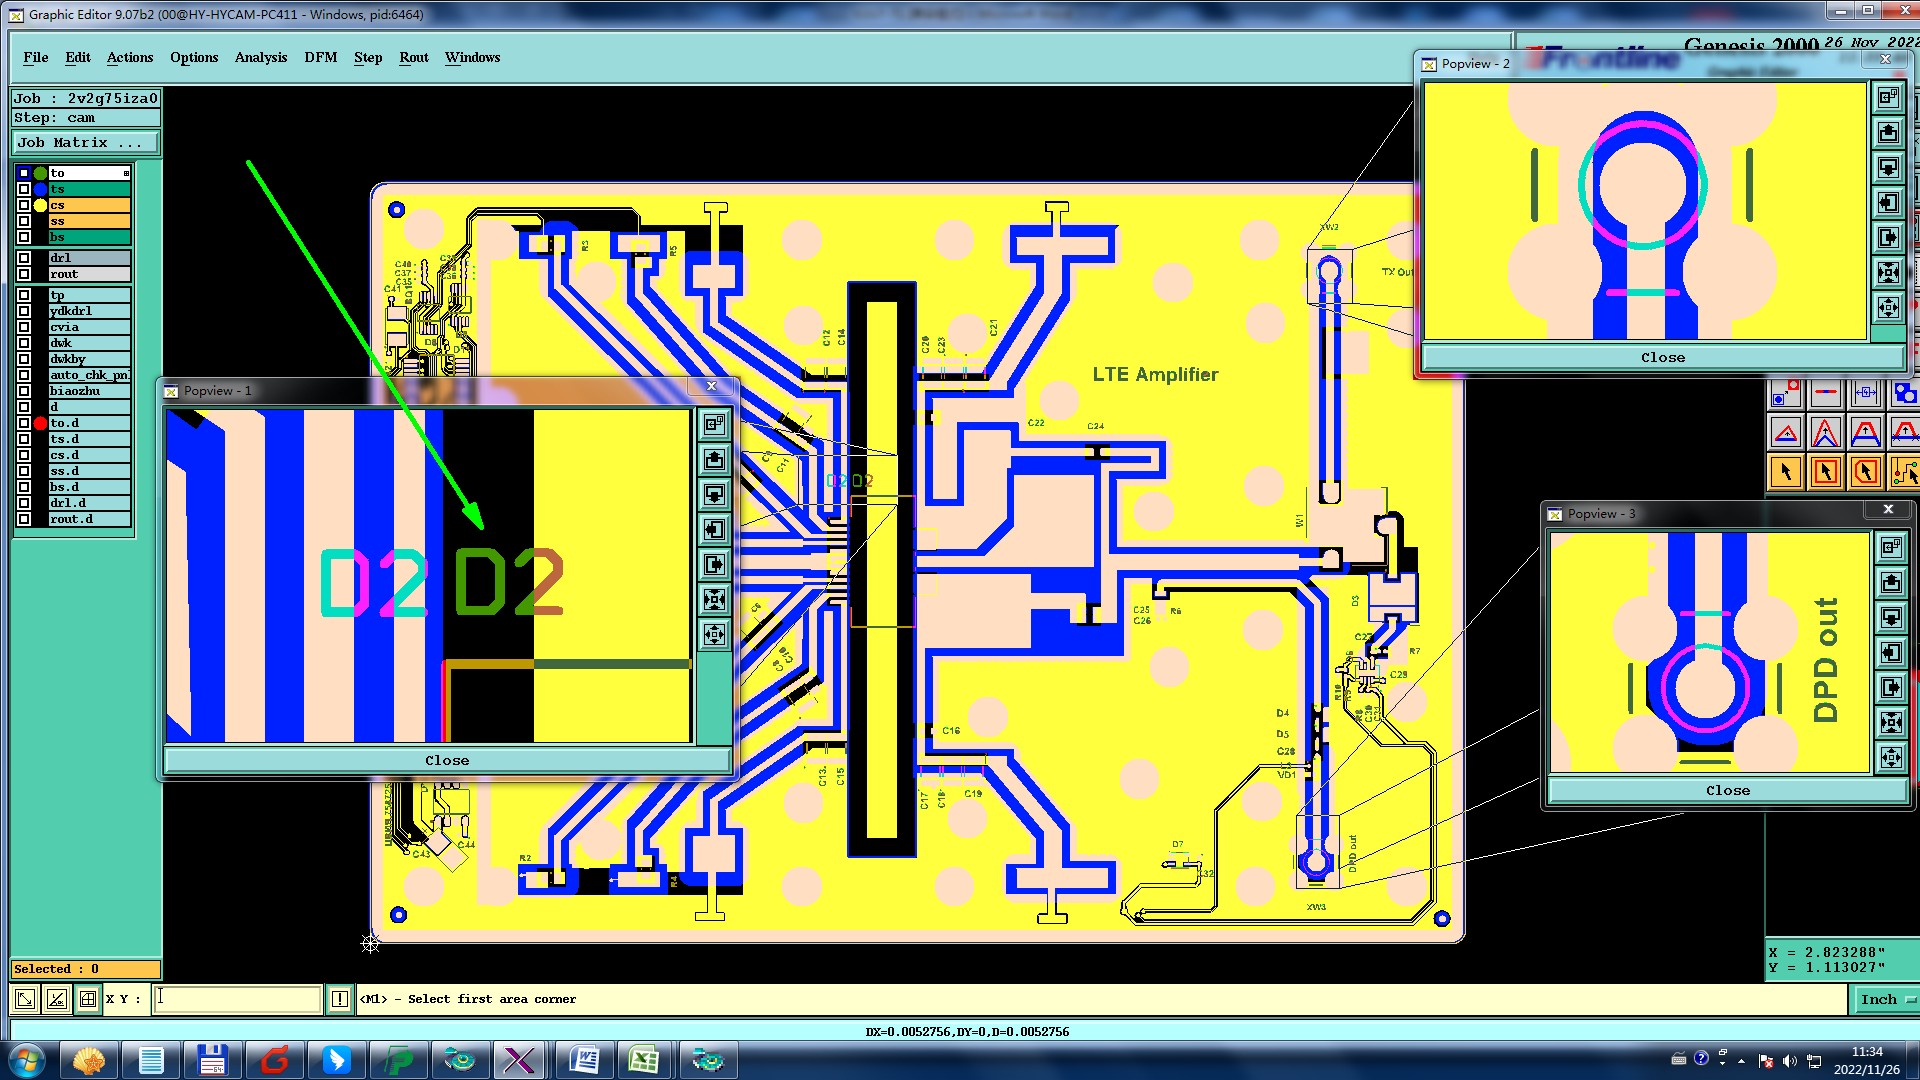
Task: Toggle the checkbox for layer drl
Action: (24, 258)
